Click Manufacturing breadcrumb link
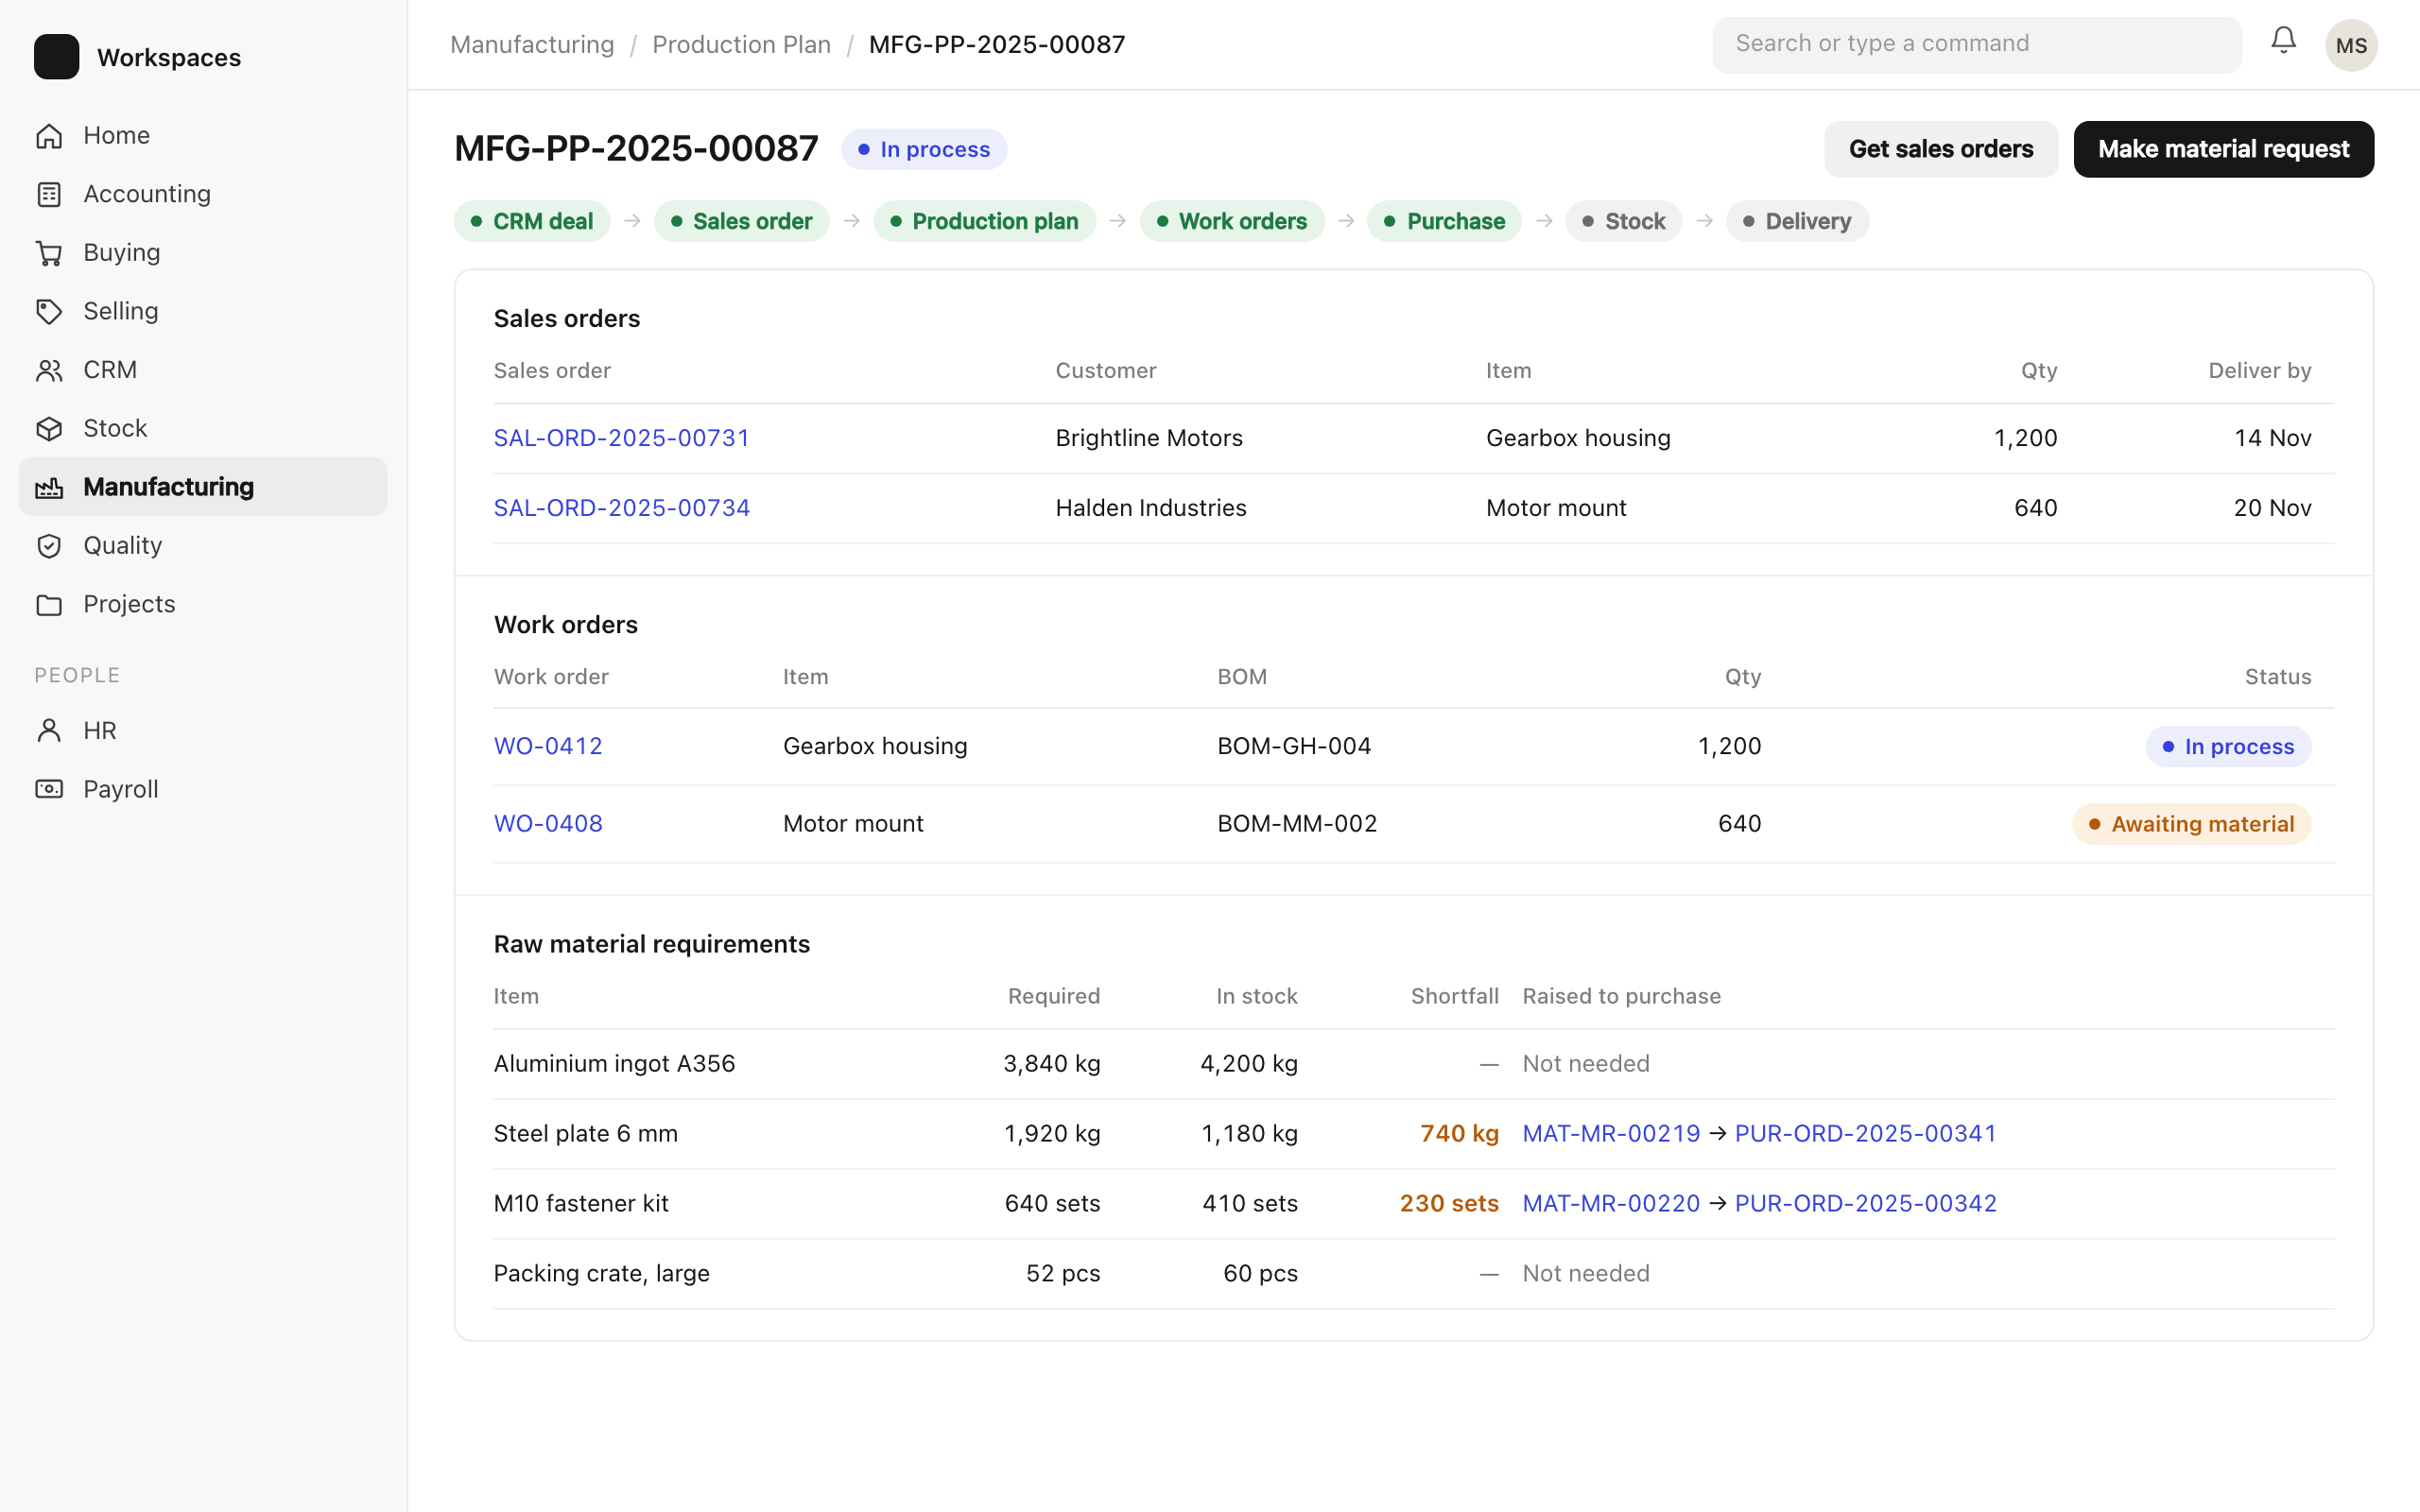Screen dimensions: 2420x1512 pyautogui.click(x=532, y=45)
